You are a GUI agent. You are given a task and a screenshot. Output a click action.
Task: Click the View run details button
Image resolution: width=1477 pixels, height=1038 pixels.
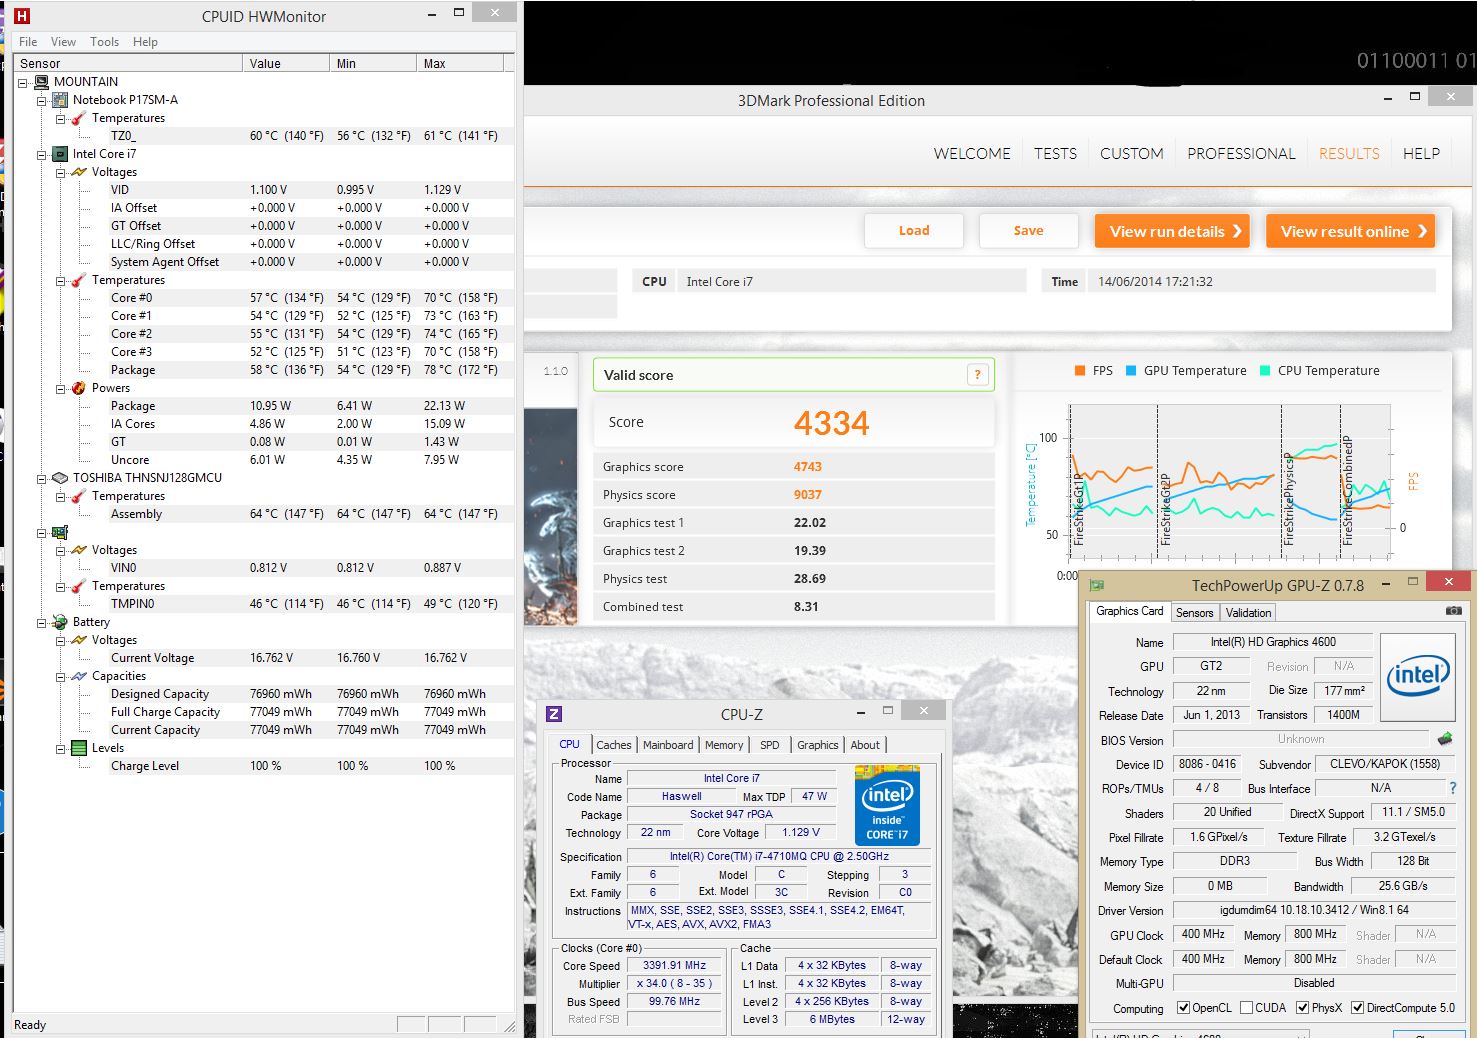[1174, 231]
